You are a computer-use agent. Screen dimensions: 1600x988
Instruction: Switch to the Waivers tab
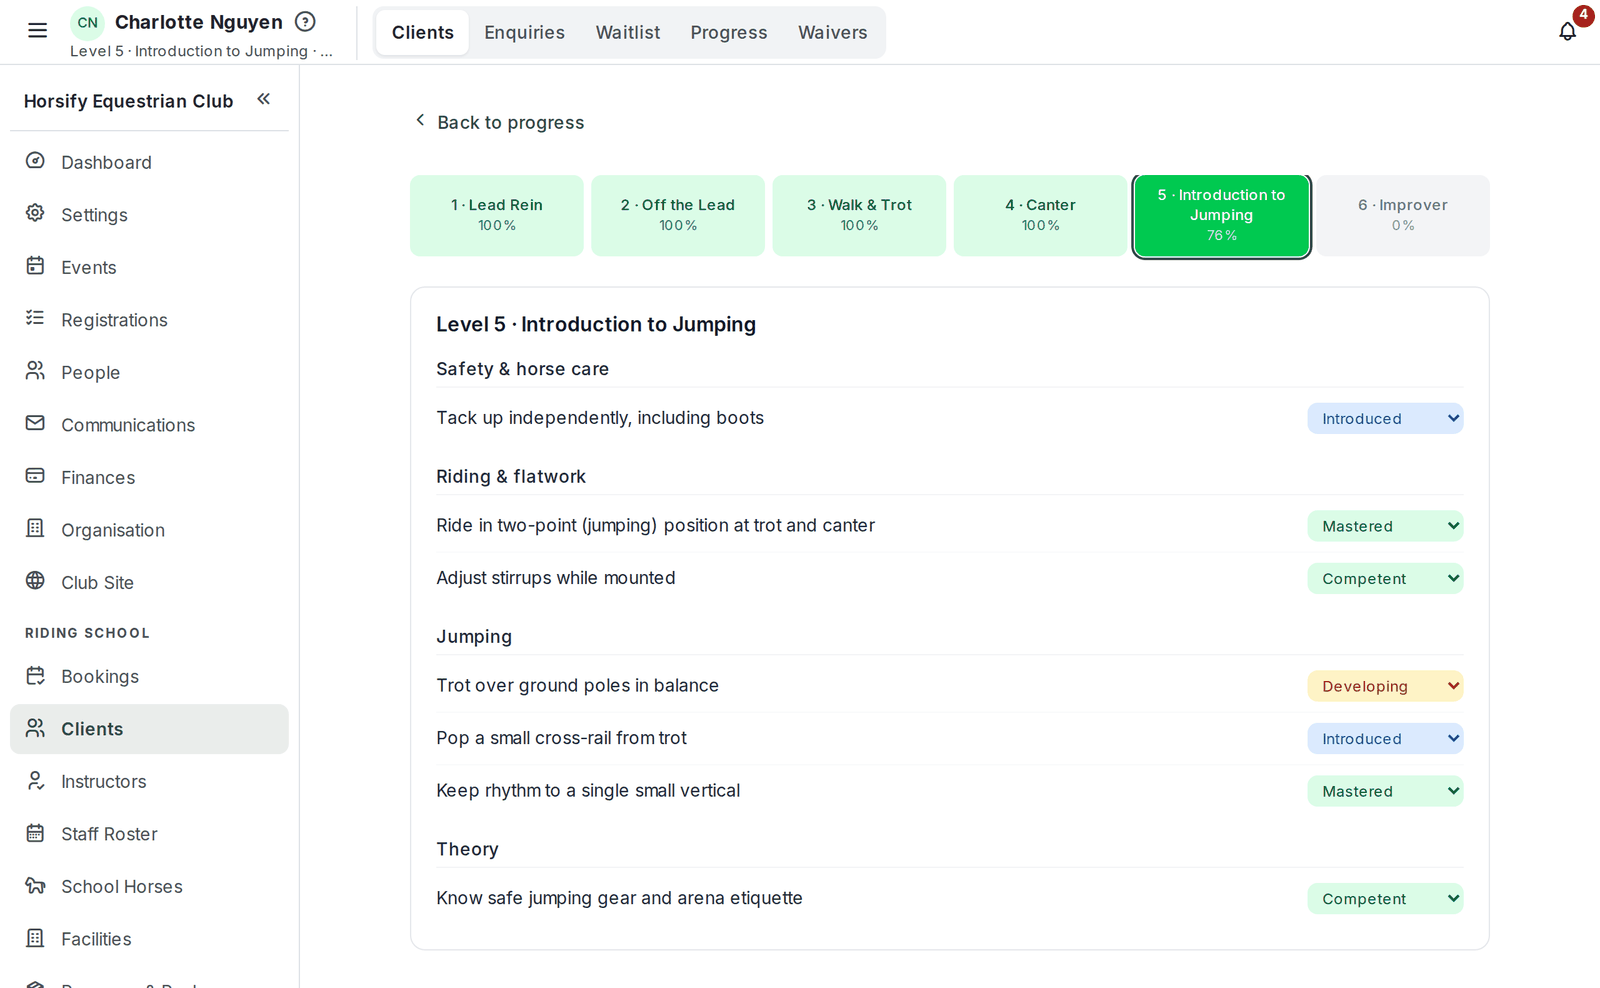point(832,32)
